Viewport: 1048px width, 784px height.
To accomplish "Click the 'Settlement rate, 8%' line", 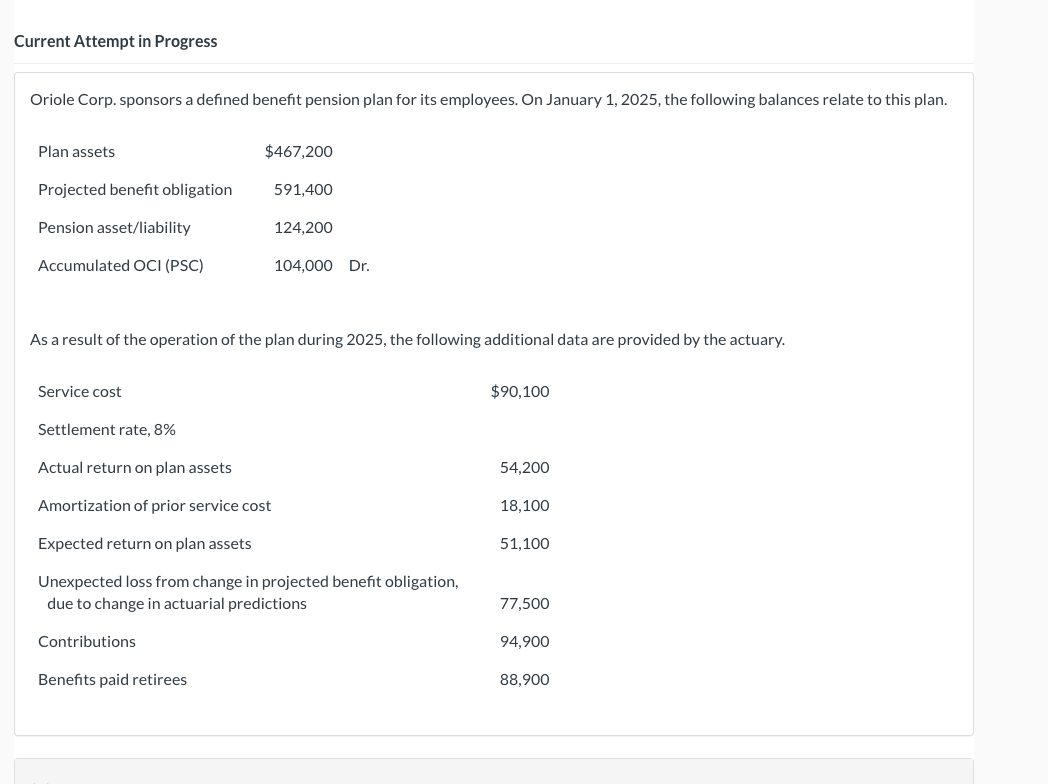I will click(x=107, y=429).
